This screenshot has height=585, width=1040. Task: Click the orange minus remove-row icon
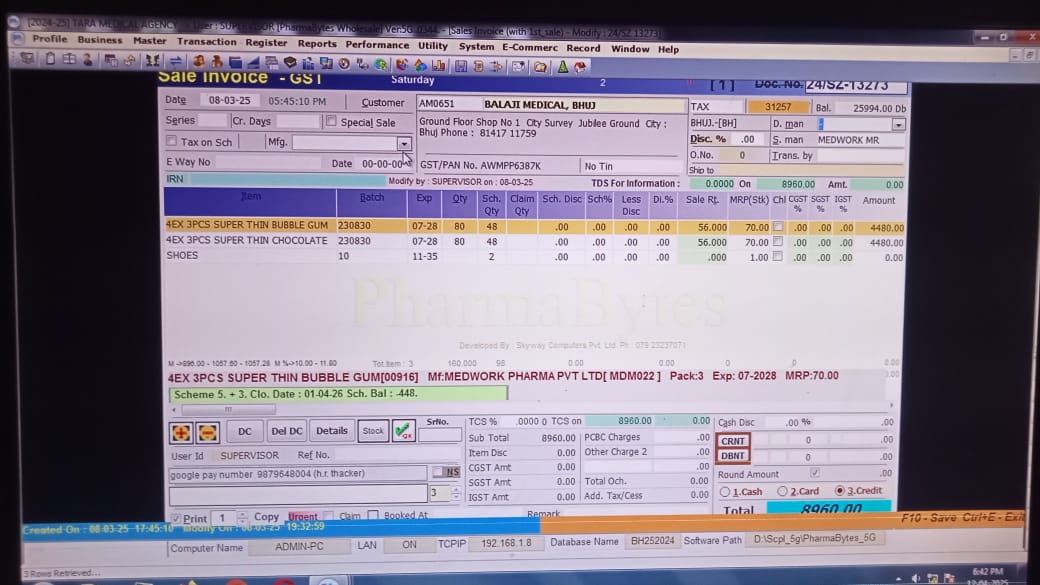207,432
